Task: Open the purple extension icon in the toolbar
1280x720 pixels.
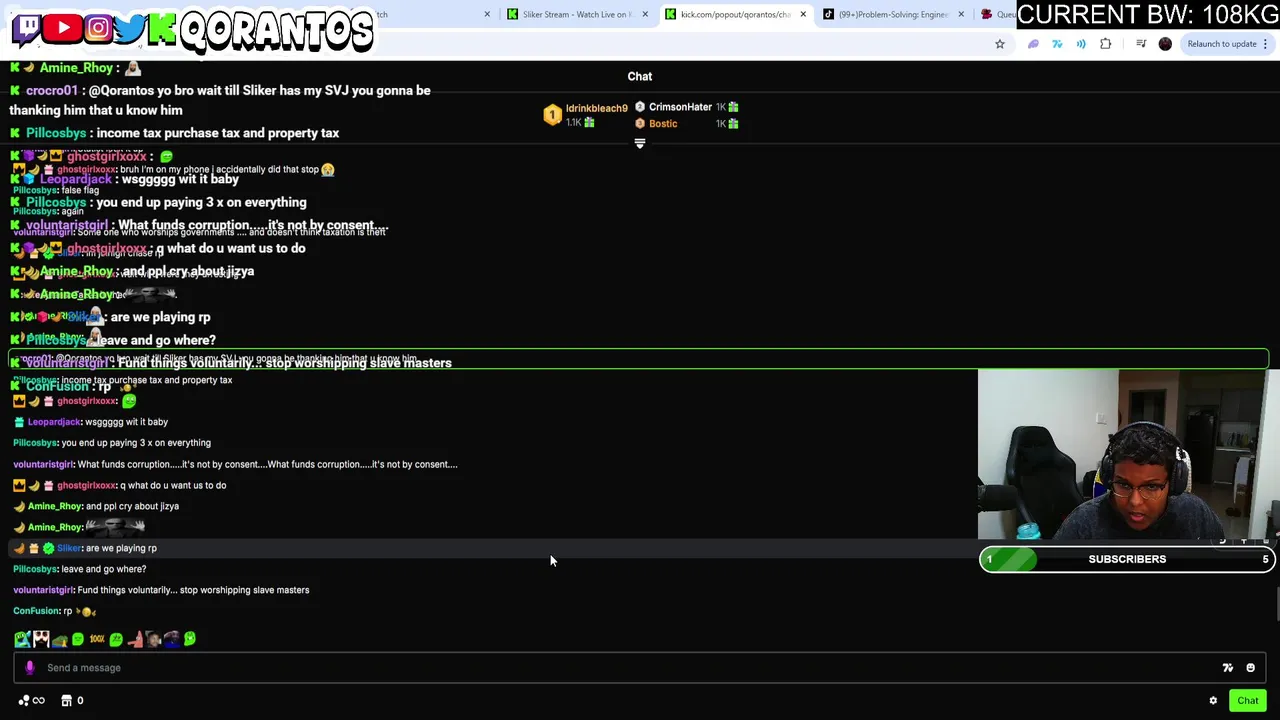Action: [1033, 44]
